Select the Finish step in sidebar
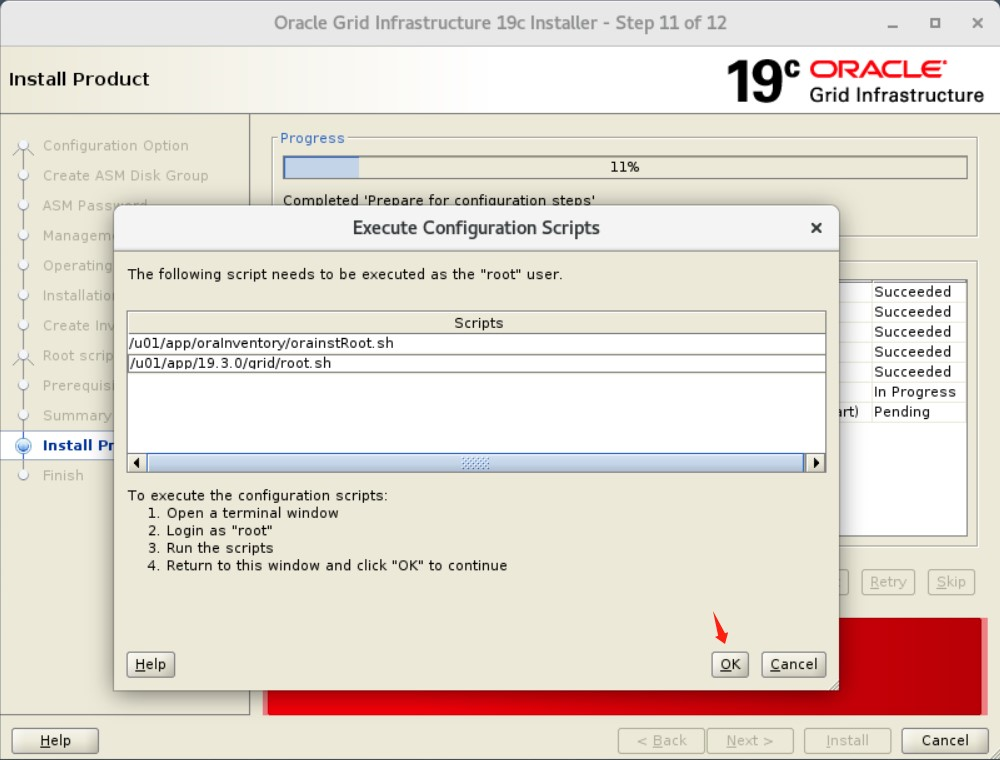 tap(63, 475)
